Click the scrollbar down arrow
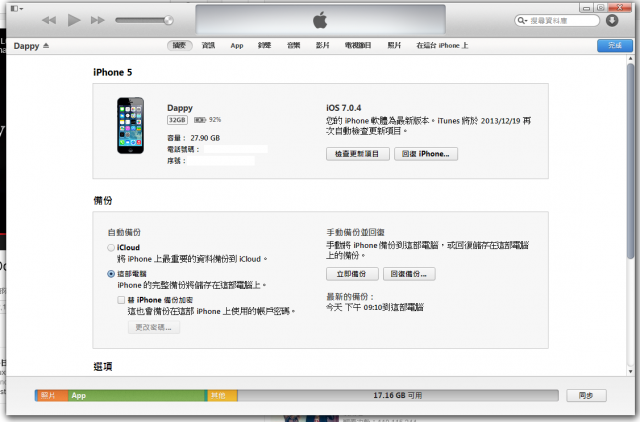640x422 pixels. (631, 372)
